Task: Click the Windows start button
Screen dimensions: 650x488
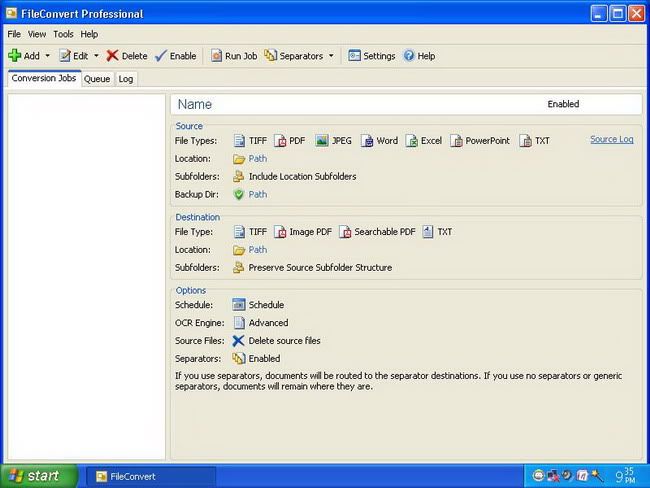Action: click(x=39, y=476)
